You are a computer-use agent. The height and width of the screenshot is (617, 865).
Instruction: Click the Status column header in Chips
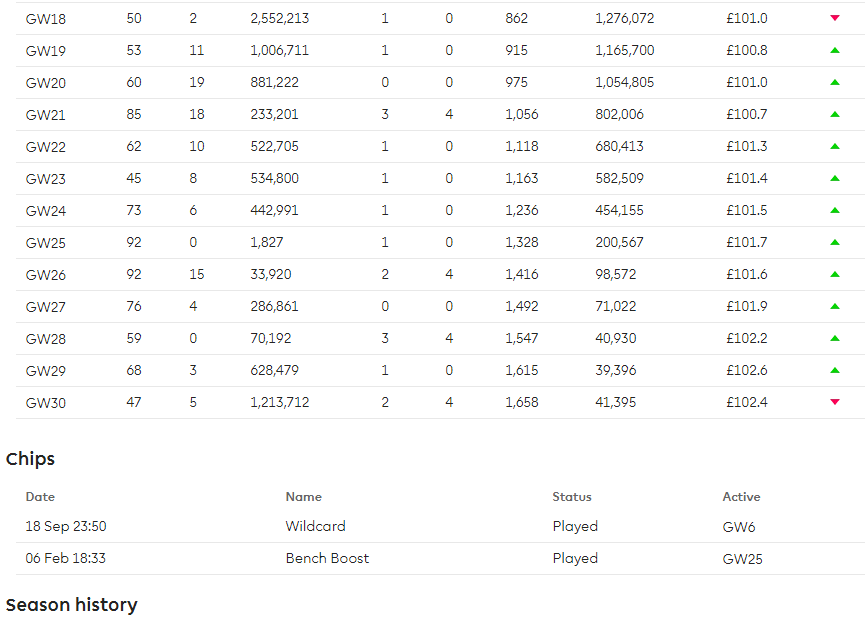(572, 496)
